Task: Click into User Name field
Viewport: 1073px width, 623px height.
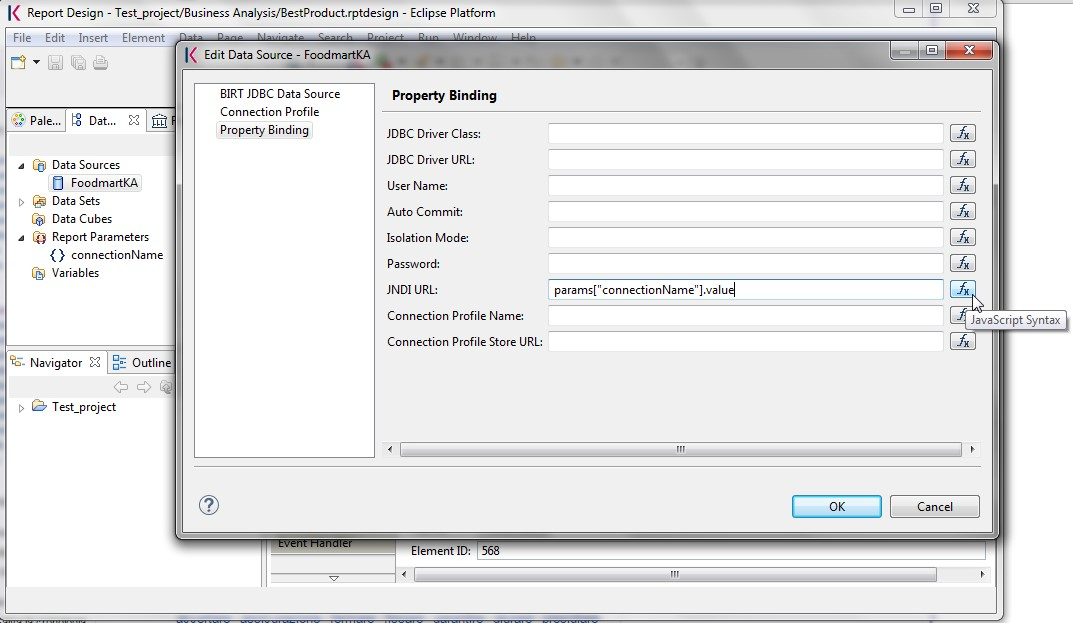Action: point(745,186)
